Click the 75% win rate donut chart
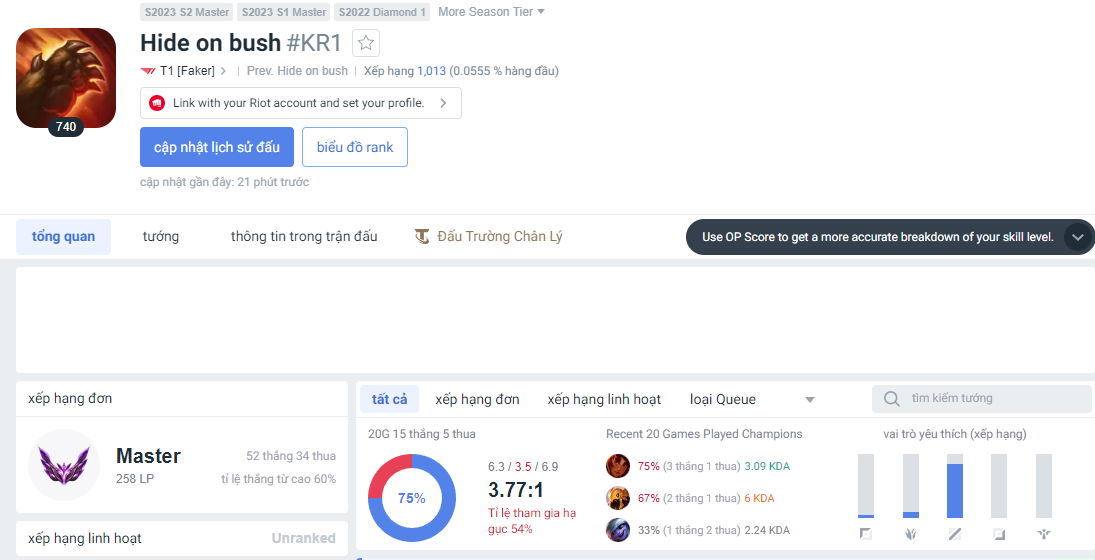 (412, 498)
